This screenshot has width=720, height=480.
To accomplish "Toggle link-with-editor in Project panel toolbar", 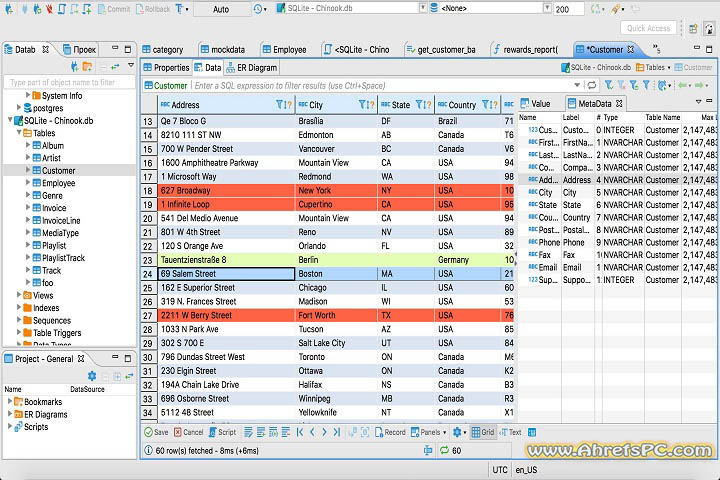I will click(129, 376).
